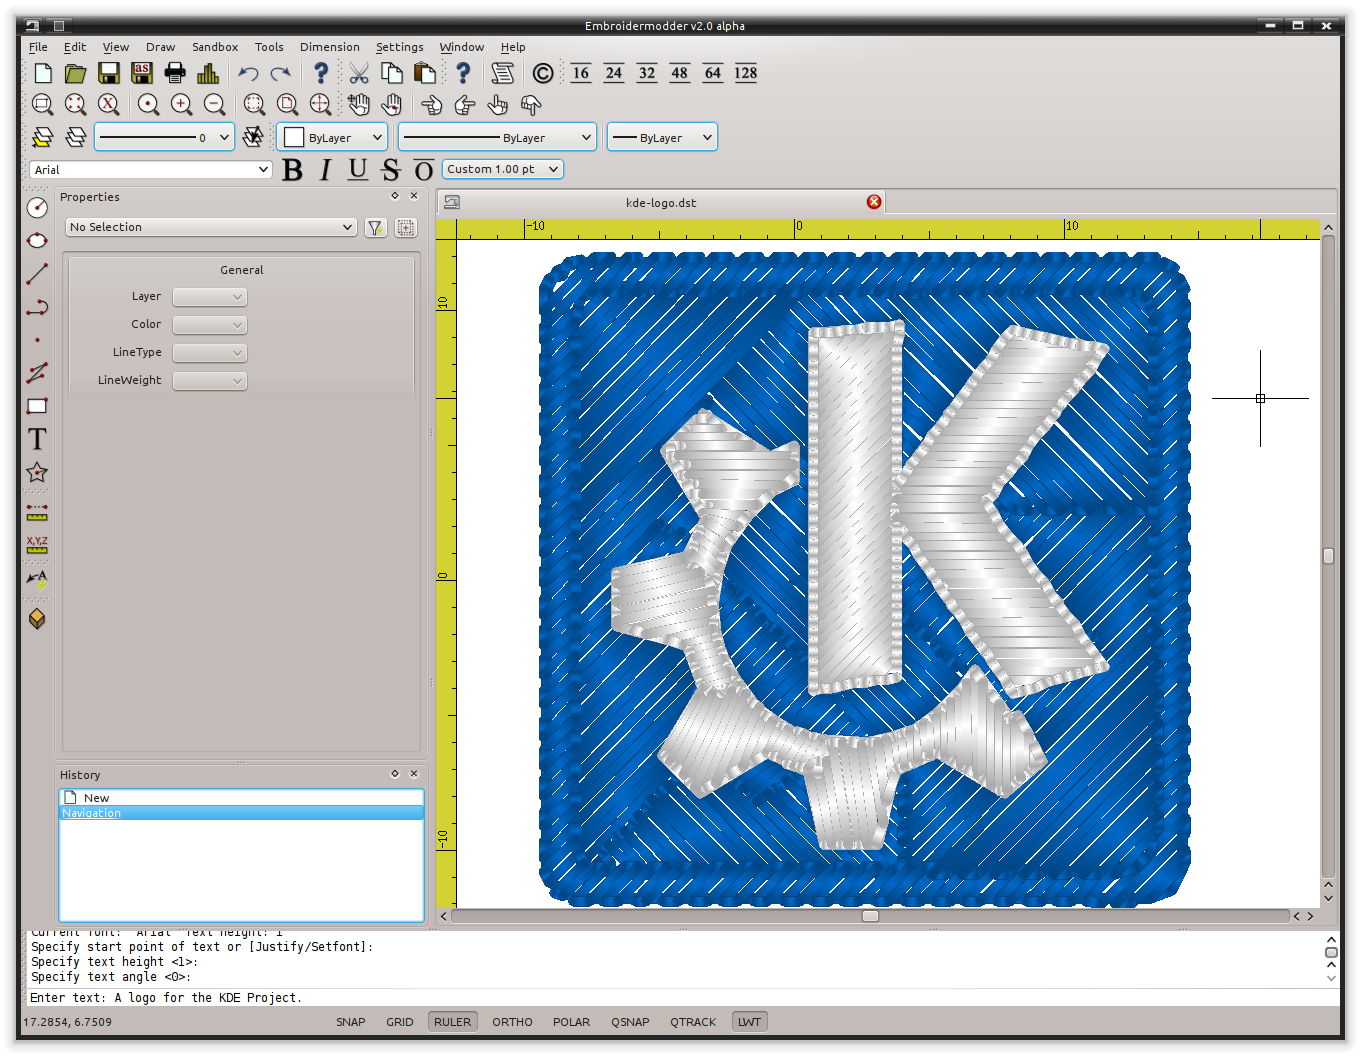Disable the RULER toggle

click(x=452, y=1022)
